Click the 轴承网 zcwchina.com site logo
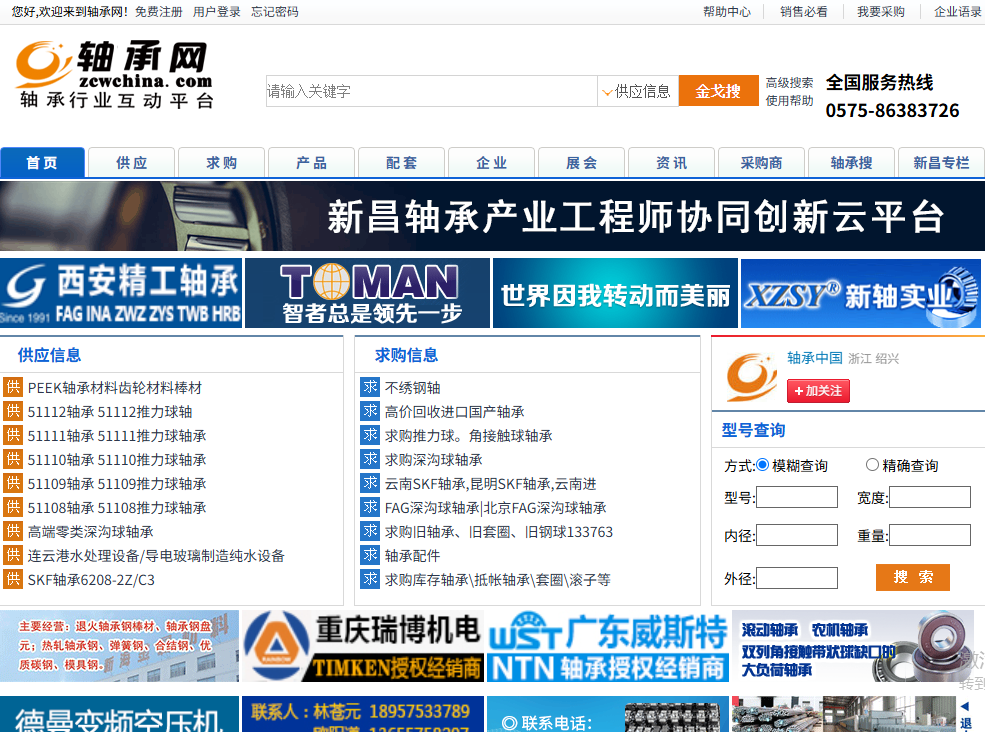 [114, 74]
